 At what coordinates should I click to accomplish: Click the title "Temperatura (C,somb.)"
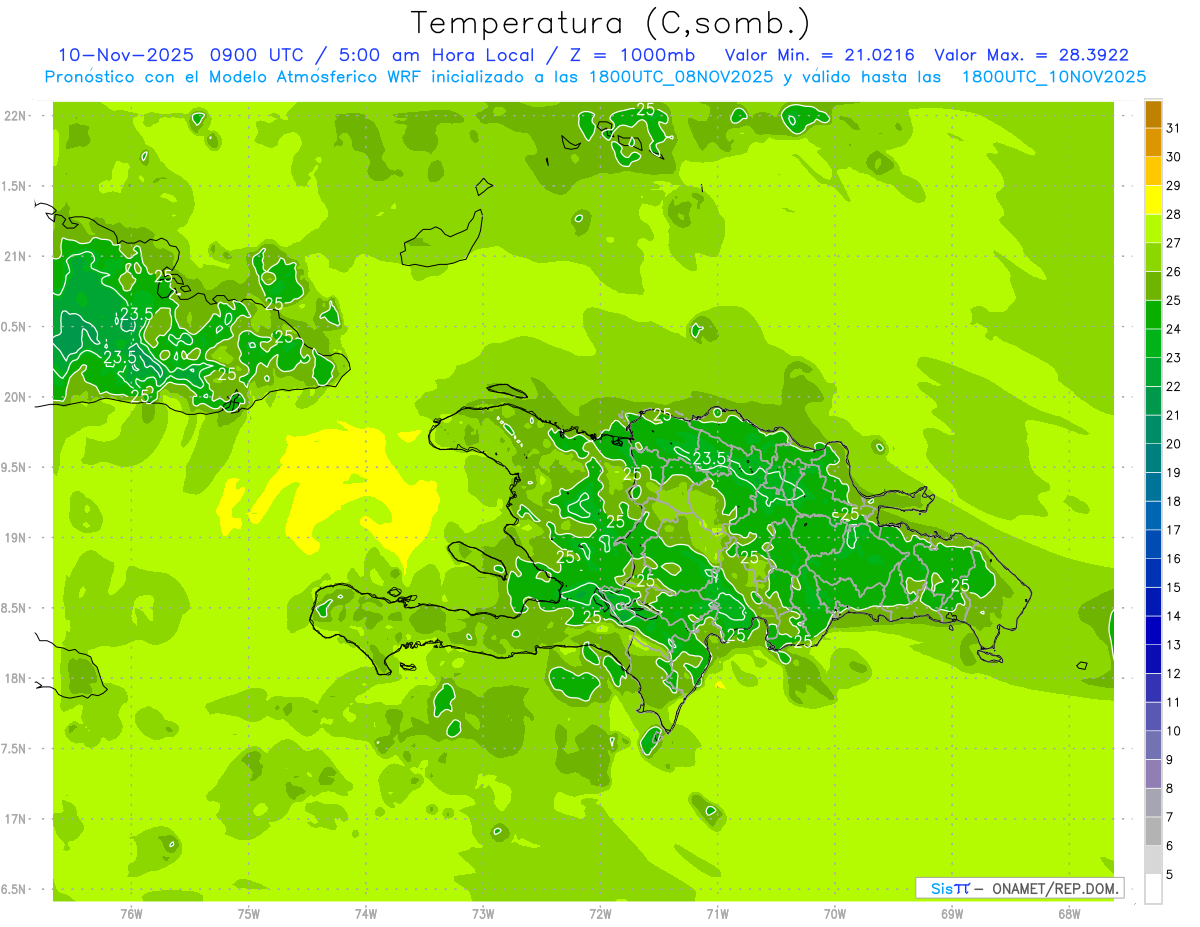pos(610,24)
